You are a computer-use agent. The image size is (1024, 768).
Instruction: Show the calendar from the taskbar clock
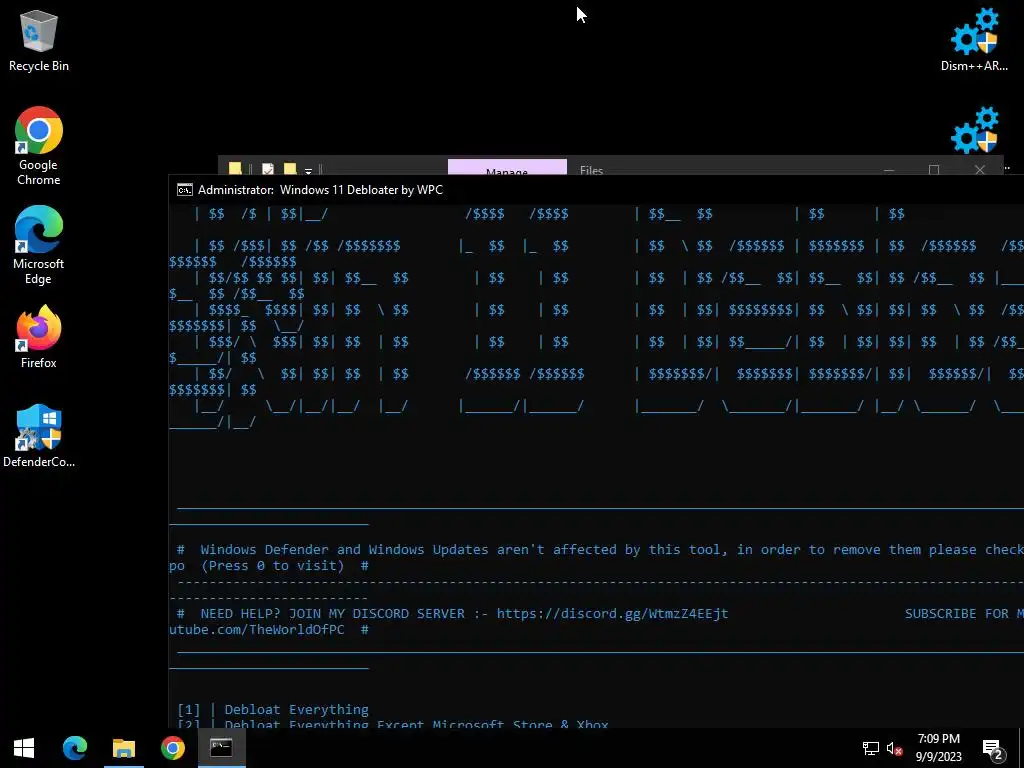coord(938,748)
